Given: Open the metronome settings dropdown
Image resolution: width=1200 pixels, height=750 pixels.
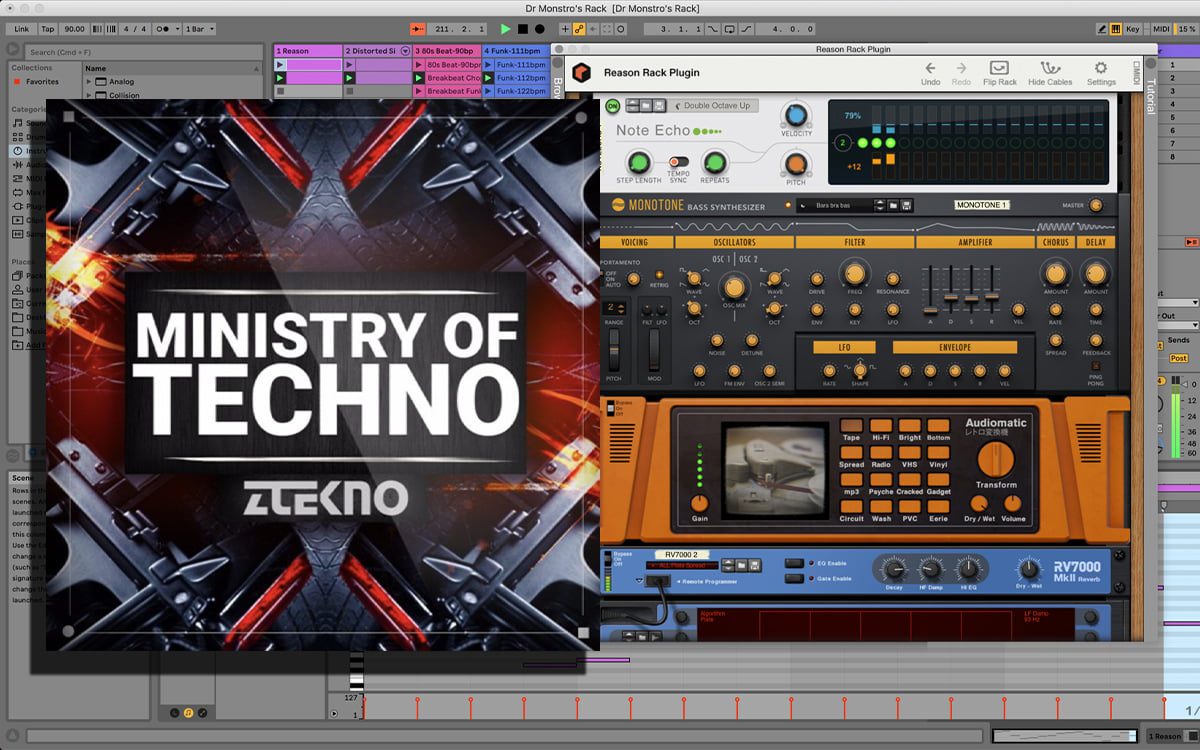Looking at the screenshot, I should [168, 29].
